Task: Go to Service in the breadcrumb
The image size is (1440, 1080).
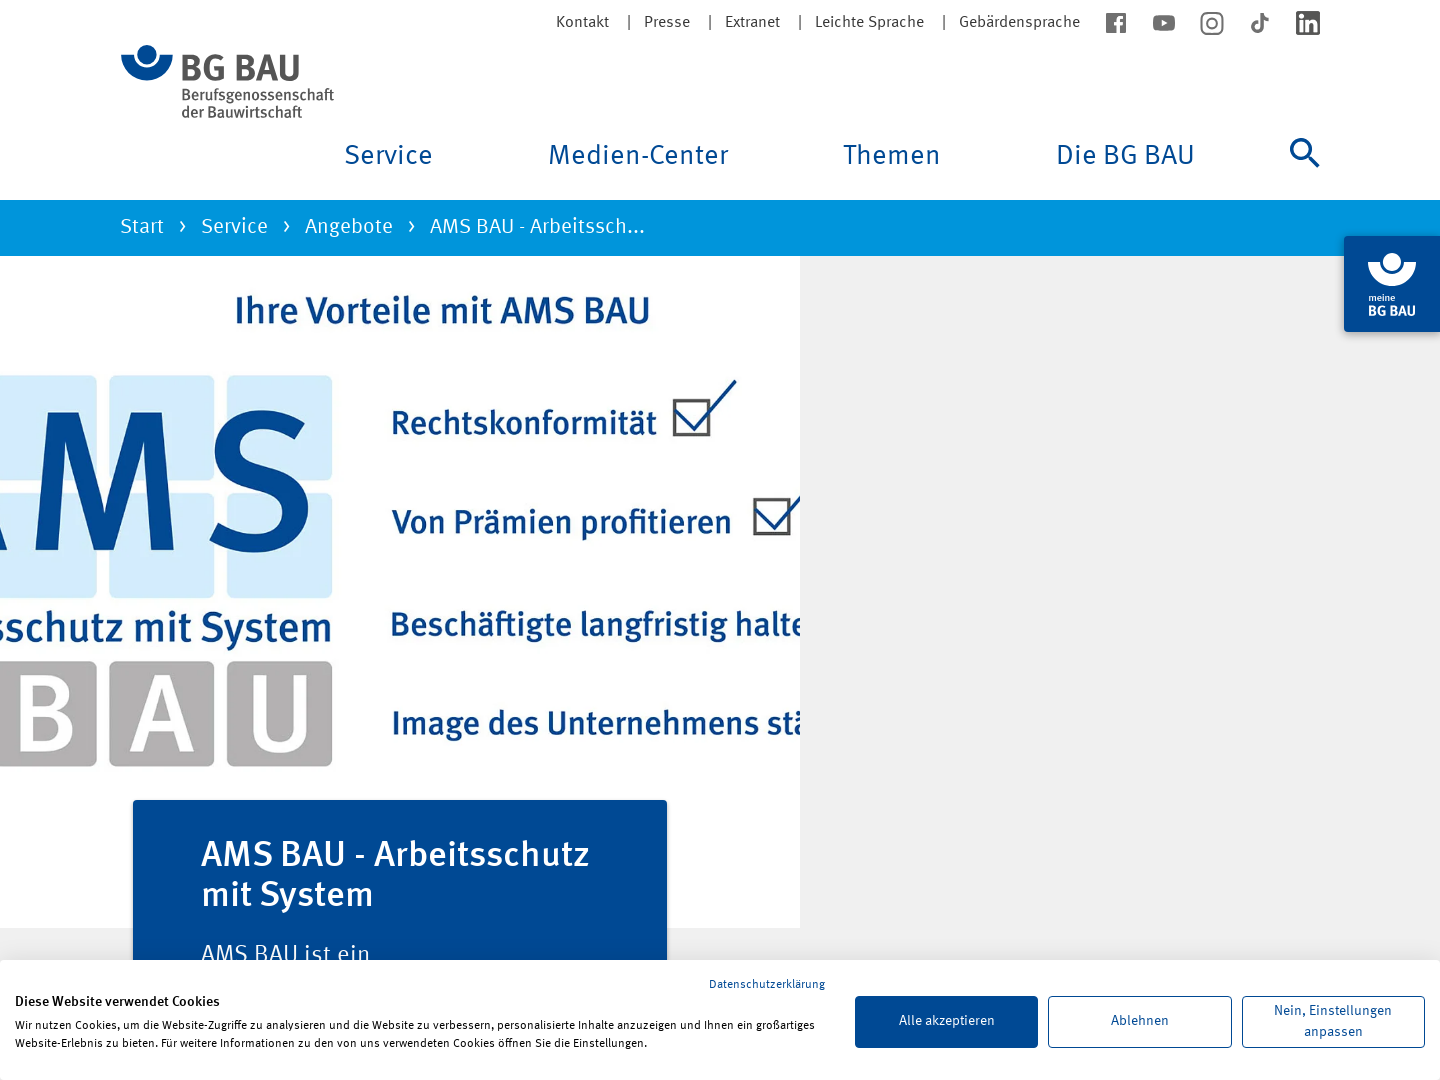Action: pyautogui.click(x=234, y=226)
